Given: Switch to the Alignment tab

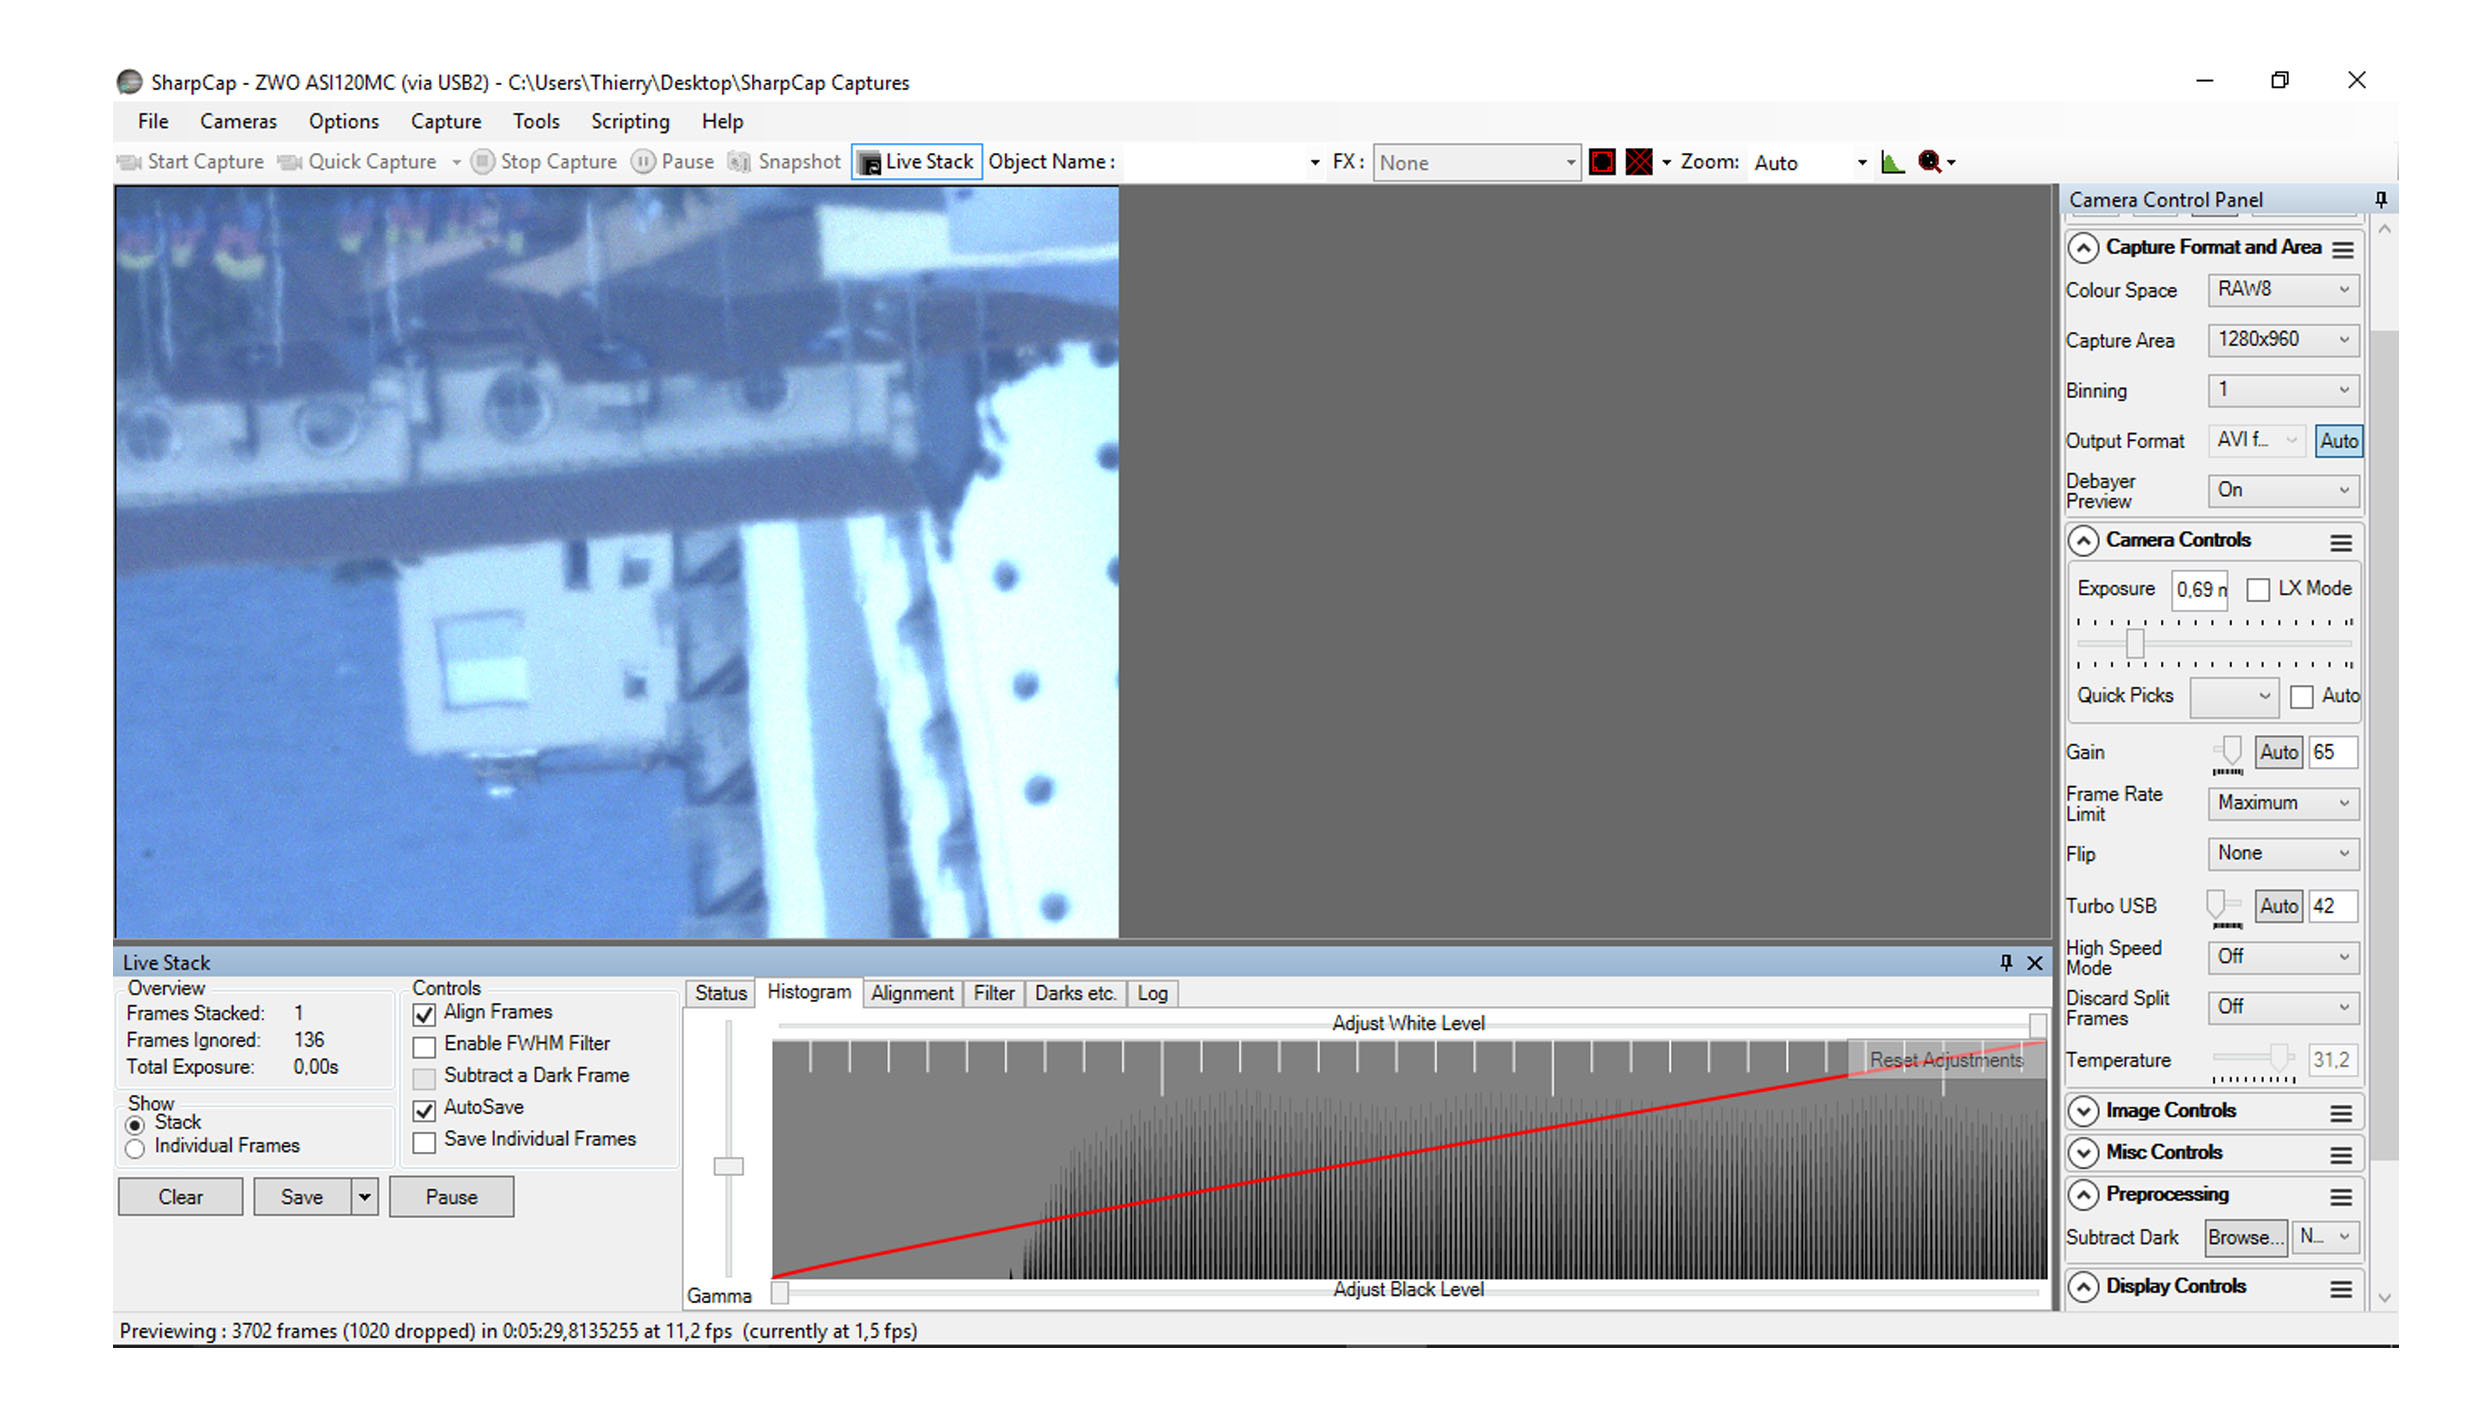Looking at the screenshot, I should [x=911, y=993].
